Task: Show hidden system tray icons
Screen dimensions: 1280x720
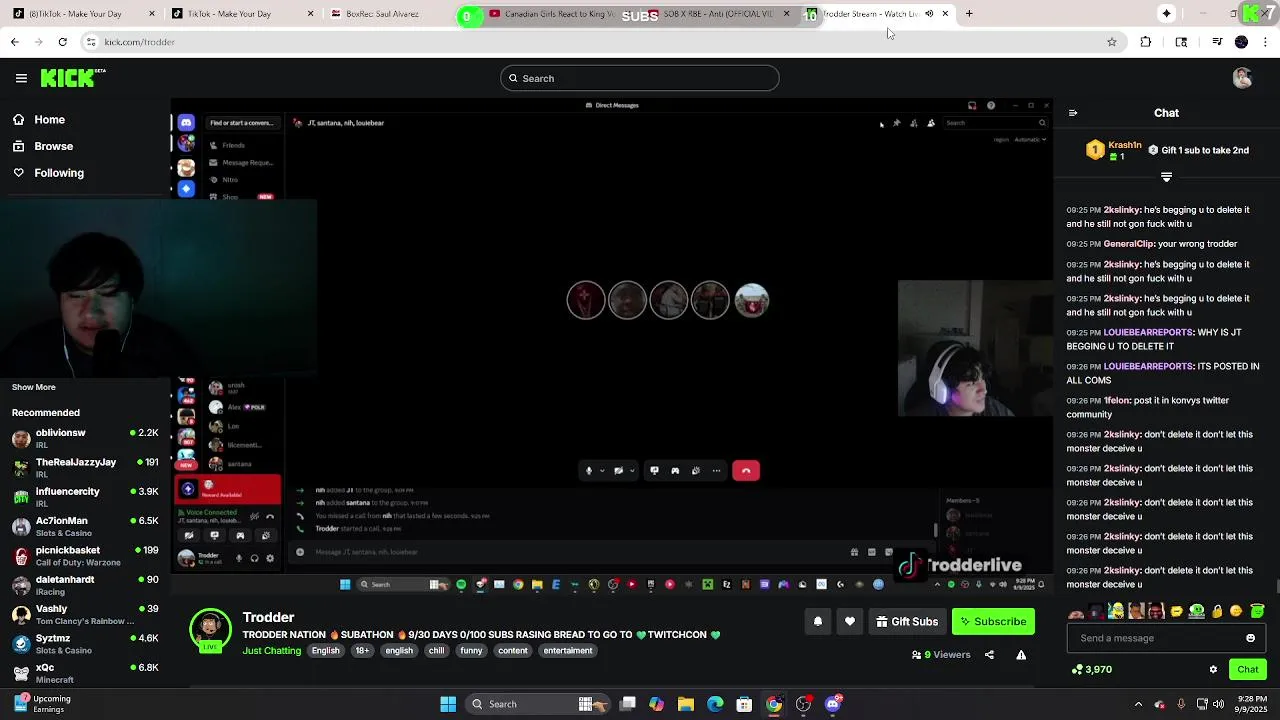Action: click(x=1138, y=704)
